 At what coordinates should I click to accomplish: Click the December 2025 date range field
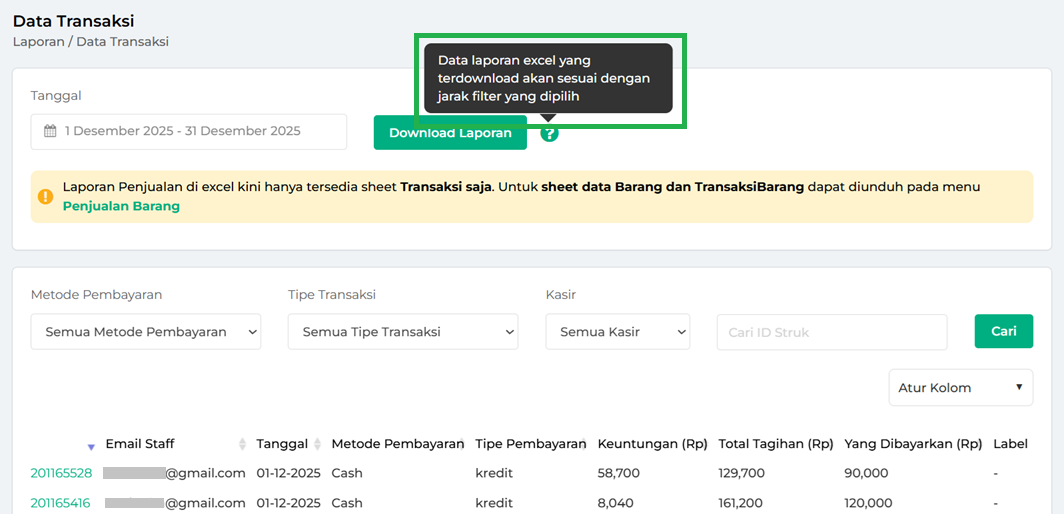coord(188,131)
